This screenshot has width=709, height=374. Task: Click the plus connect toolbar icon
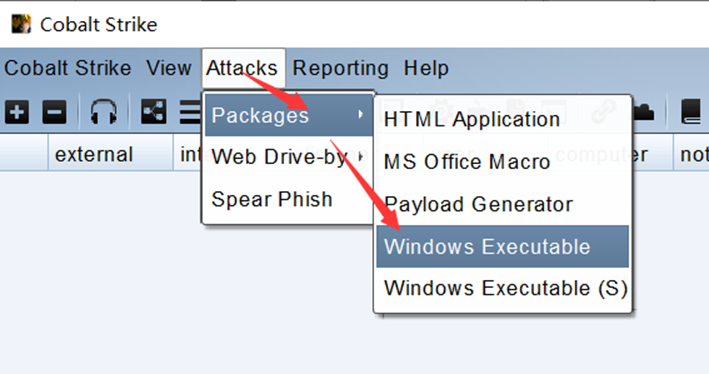pos(17,112)
